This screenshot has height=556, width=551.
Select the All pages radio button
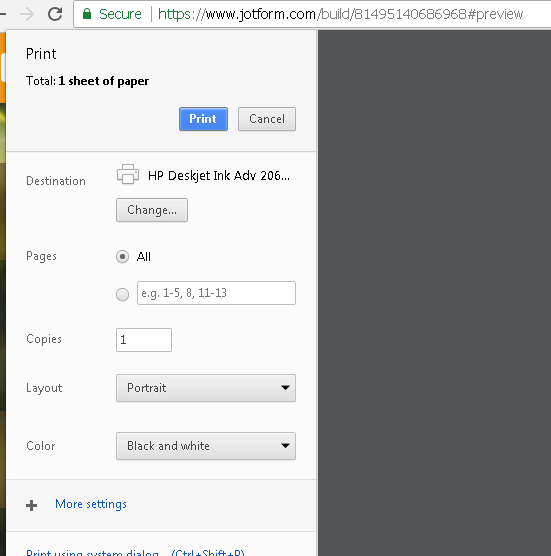[122, 256]
